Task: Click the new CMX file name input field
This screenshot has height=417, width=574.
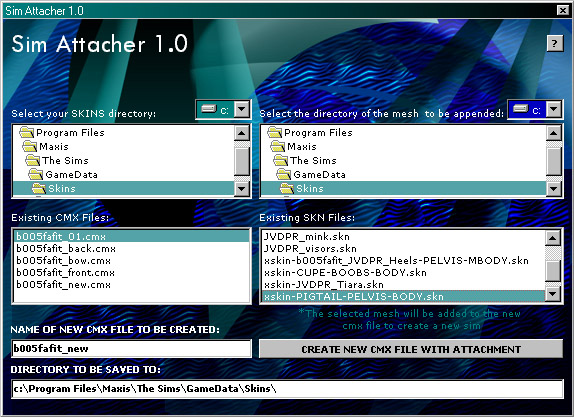Action: [131, 349]
